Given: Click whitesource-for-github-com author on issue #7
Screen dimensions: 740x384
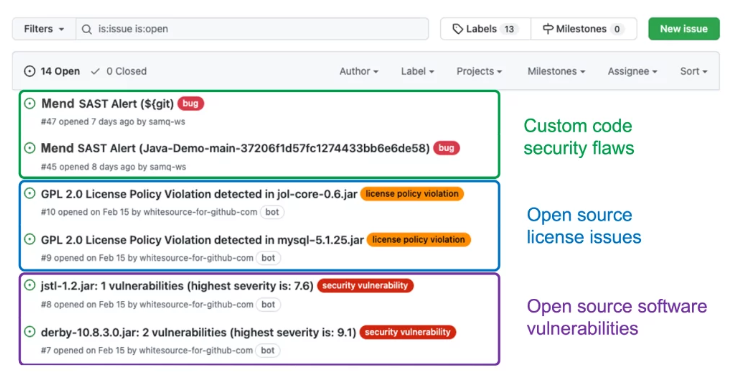Looking at the screenshot, I should pos(196,351).
